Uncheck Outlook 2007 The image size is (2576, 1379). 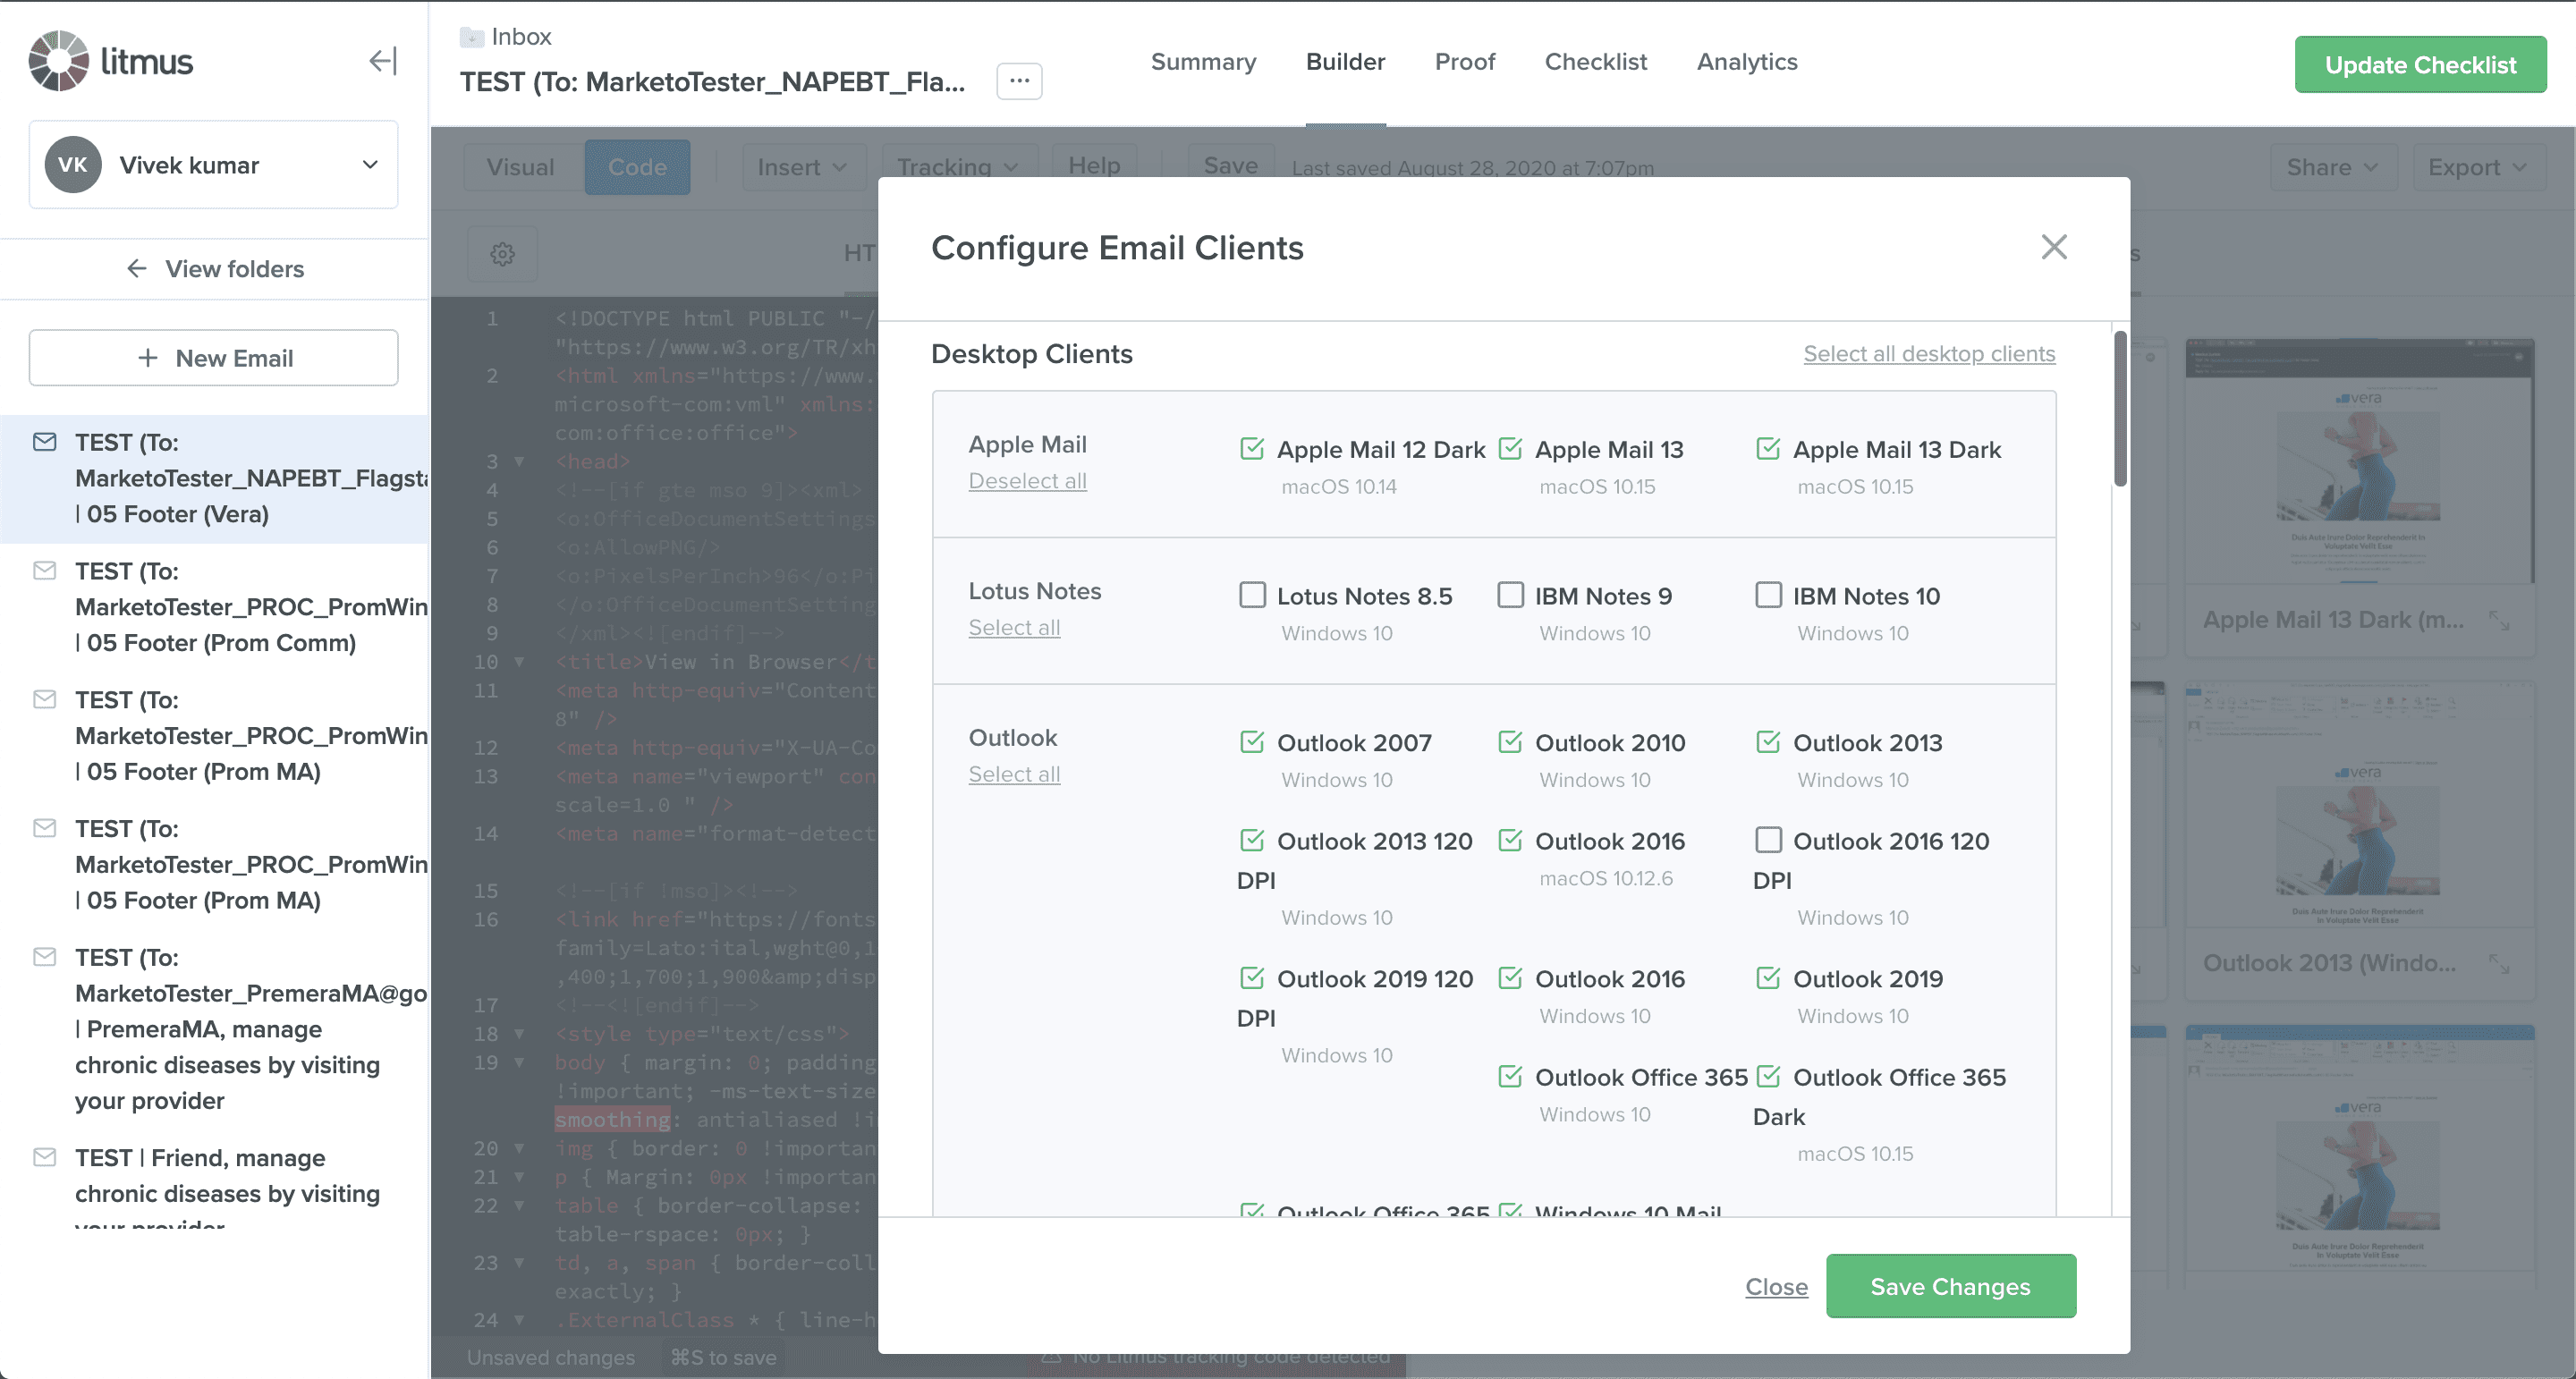tap(1252, 741)
